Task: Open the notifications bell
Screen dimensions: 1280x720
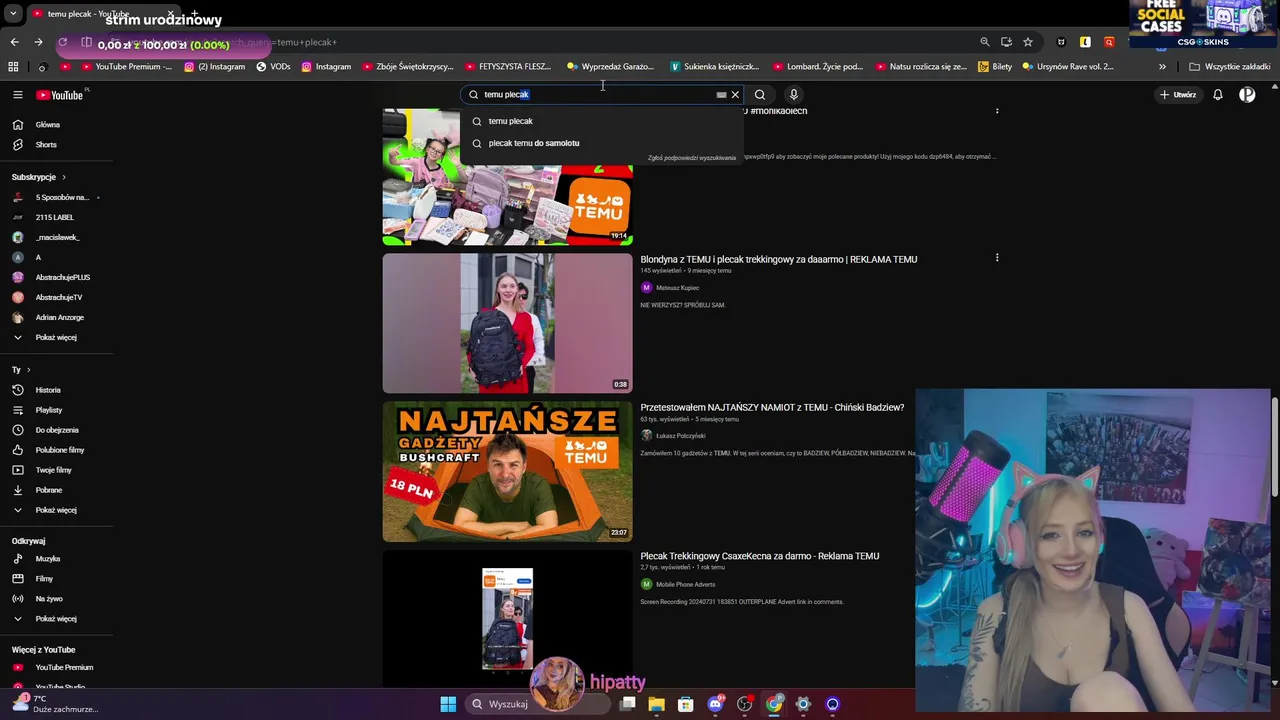Action: [1218, 95]
